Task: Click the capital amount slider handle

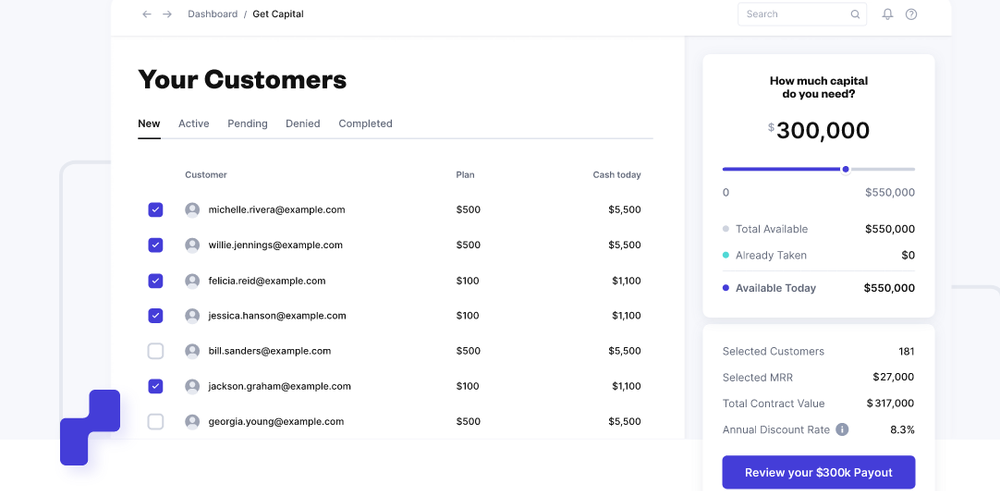Action: coord(846,169)
